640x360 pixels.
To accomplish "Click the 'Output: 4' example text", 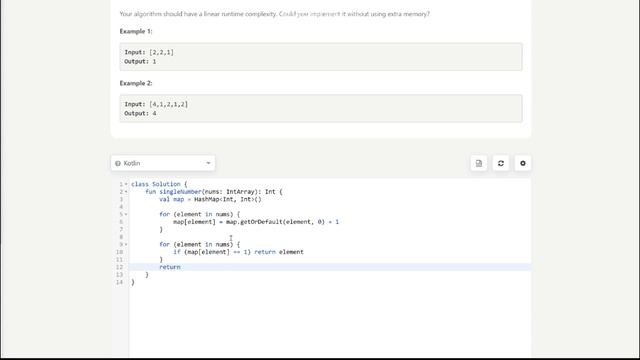I will (x=140, y=113).
